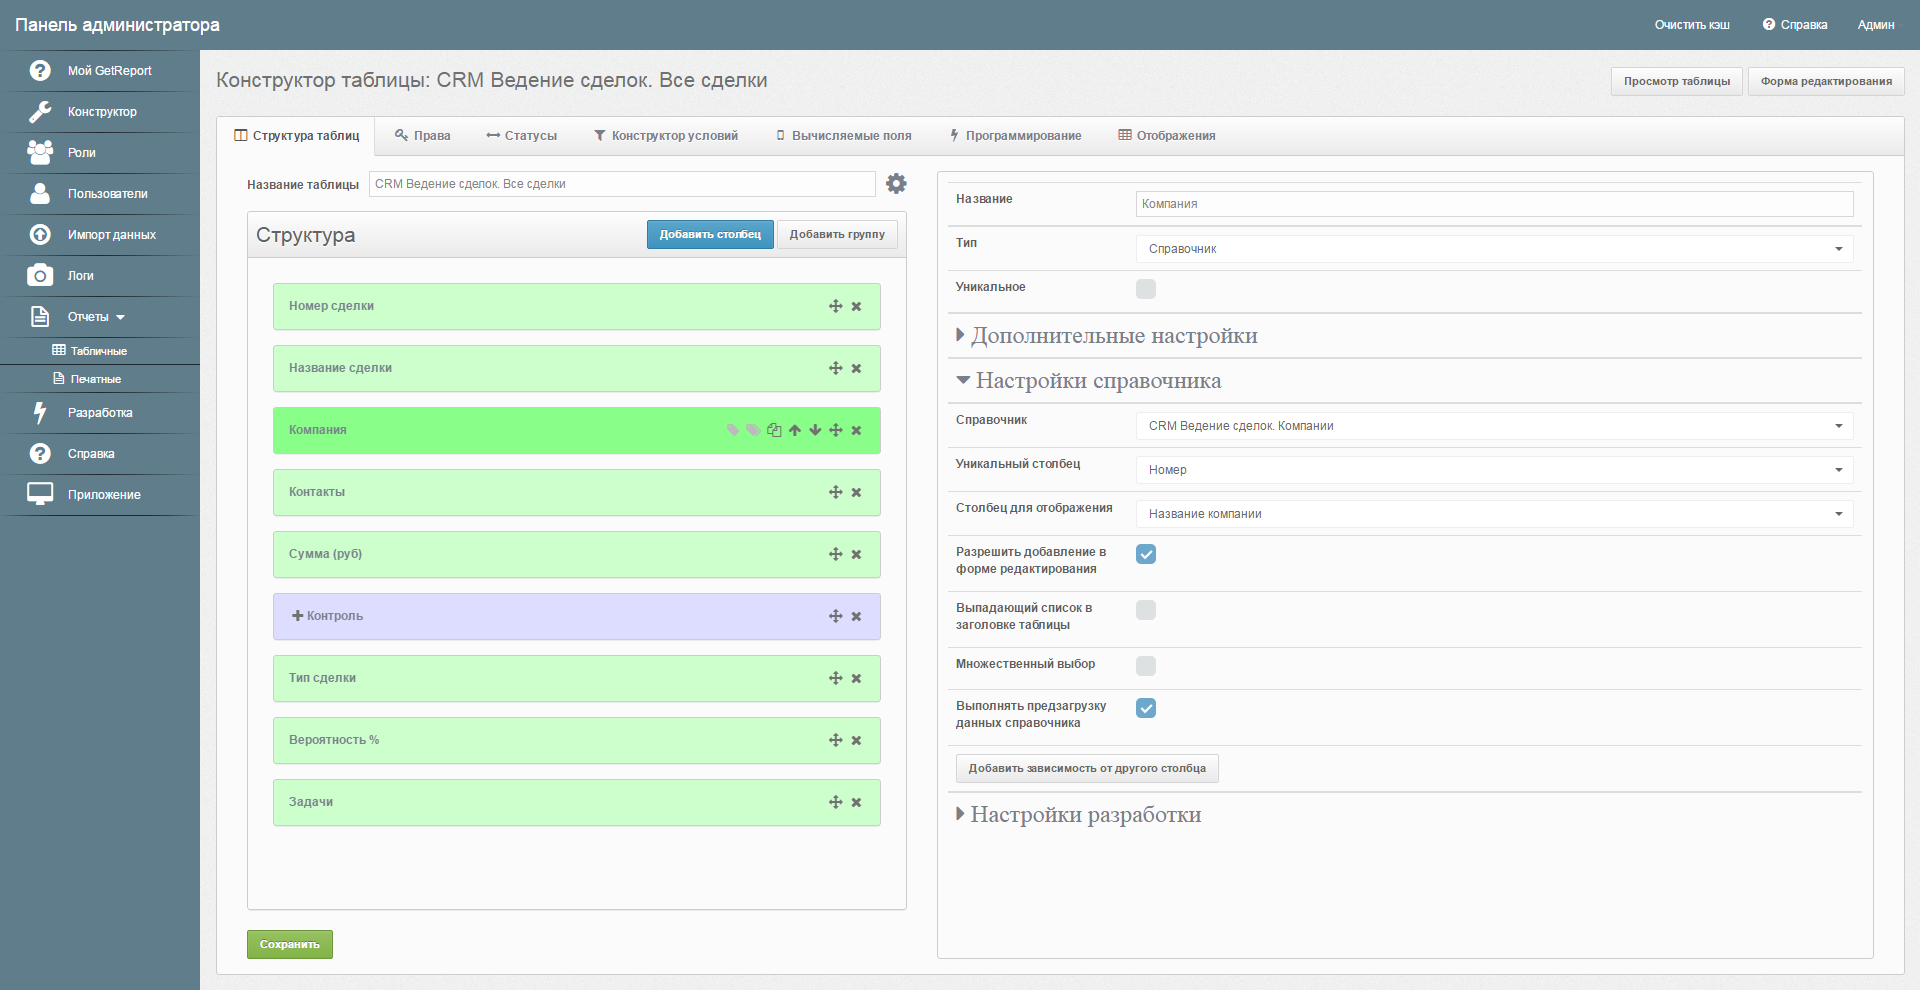The height and width of the screenshot is (990, 1920).
Task: Click the copy icon on Компания row
Action: tap(774, 430)
